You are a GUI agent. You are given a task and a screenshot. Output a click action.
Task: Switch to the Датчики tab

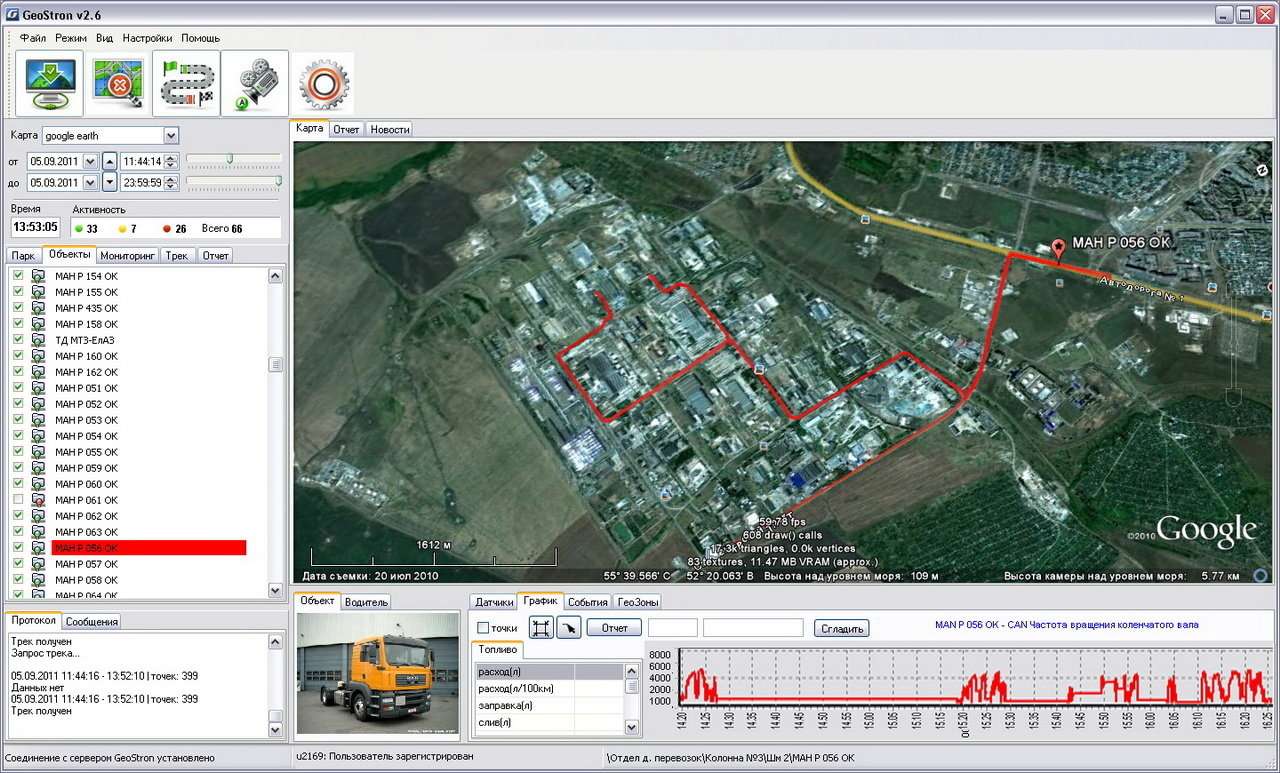pyautogui.click(x=494, y=602)
